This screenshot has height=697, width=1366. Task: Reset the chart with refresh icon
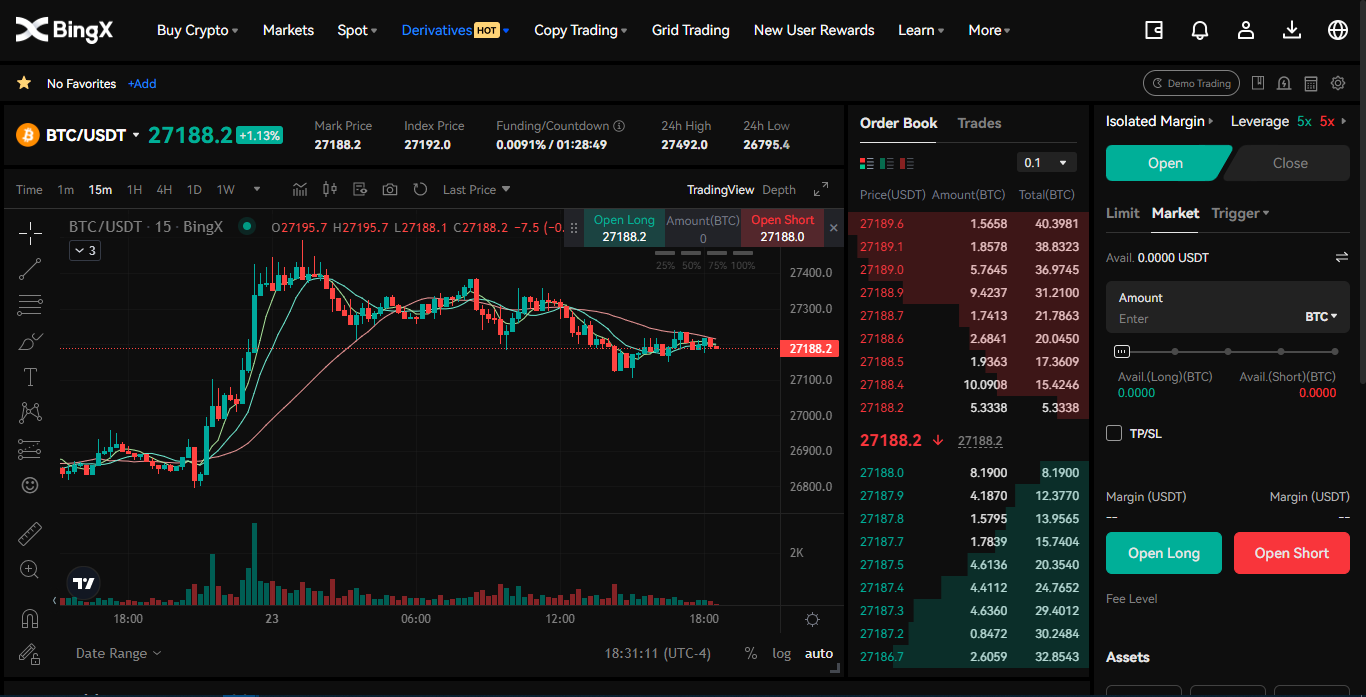pyautogui.click(x=420, y=189)
